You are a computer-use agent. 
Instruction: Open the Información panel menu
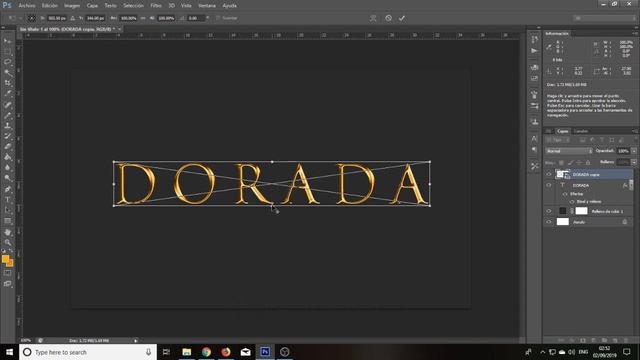(x=634, y=33)
